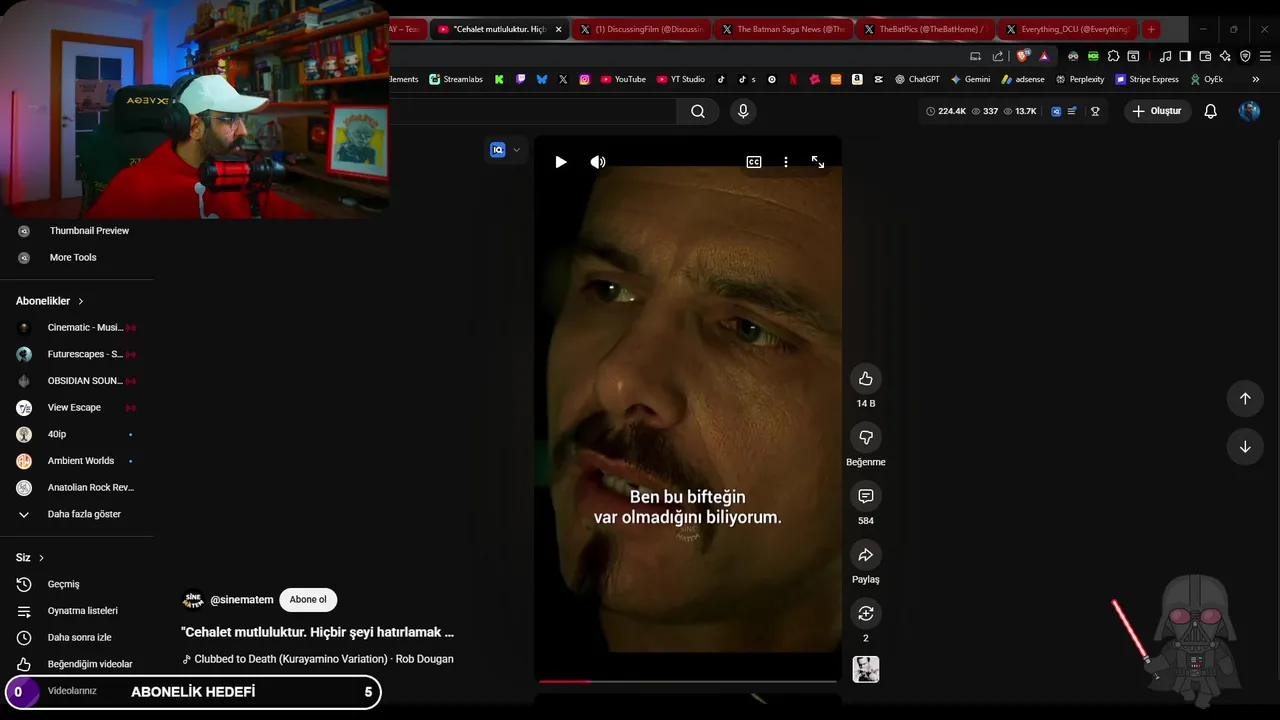Open the account avatar menu

click(1249, 111)
